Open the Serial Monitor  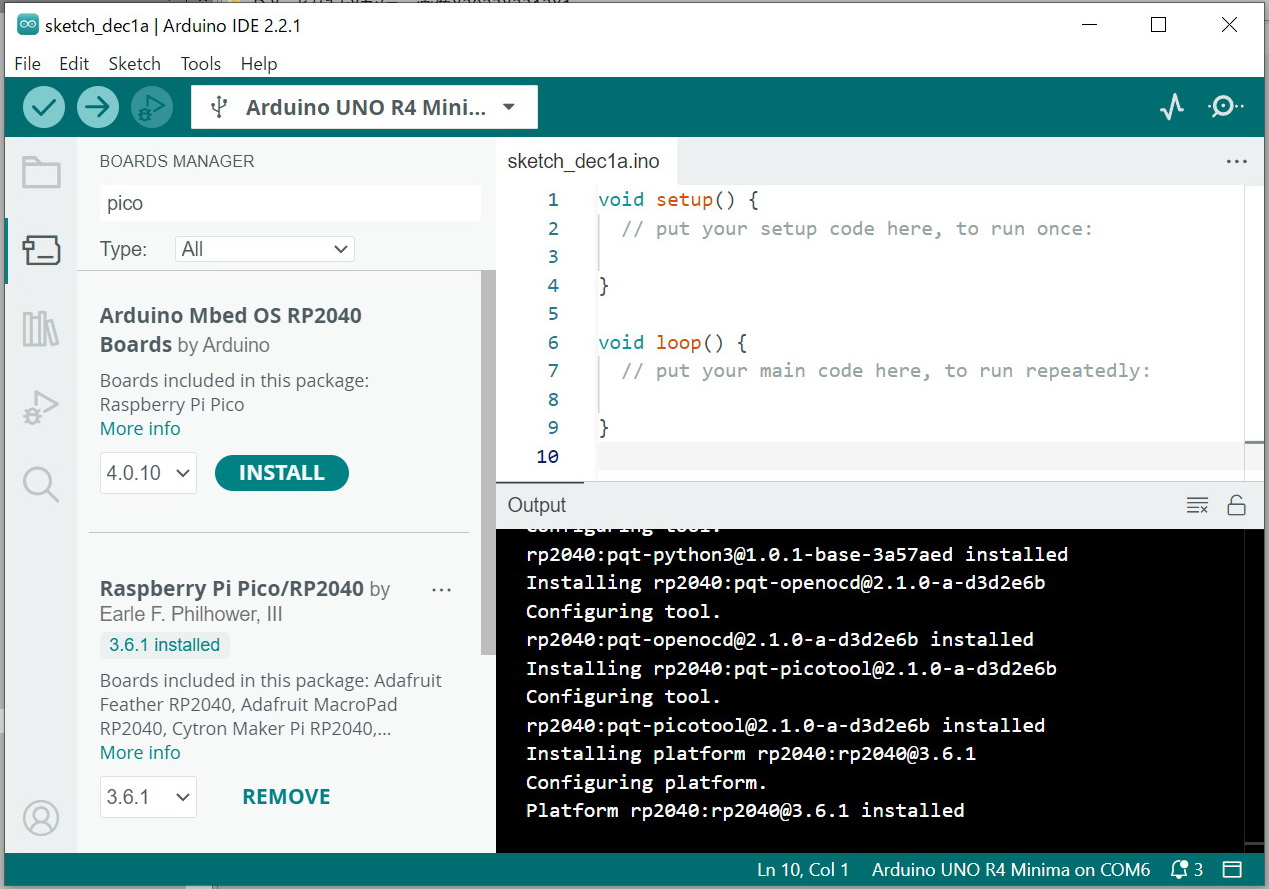pyautogui.click(x=1225, y=107)
